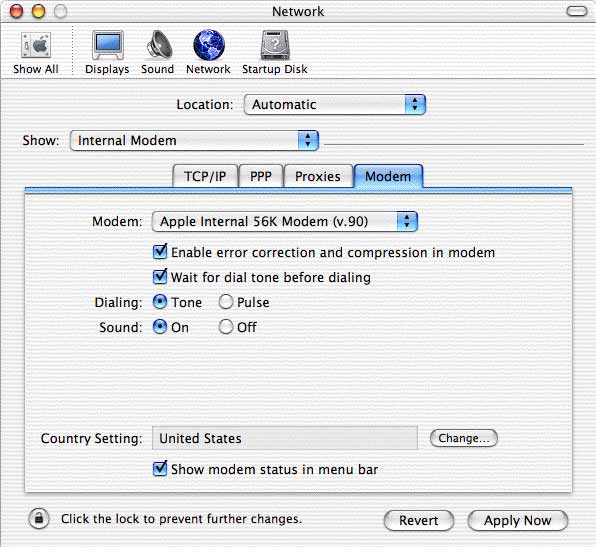Switch to the TCP/IP tab
The image size is (596, 547).
(205, 176)
